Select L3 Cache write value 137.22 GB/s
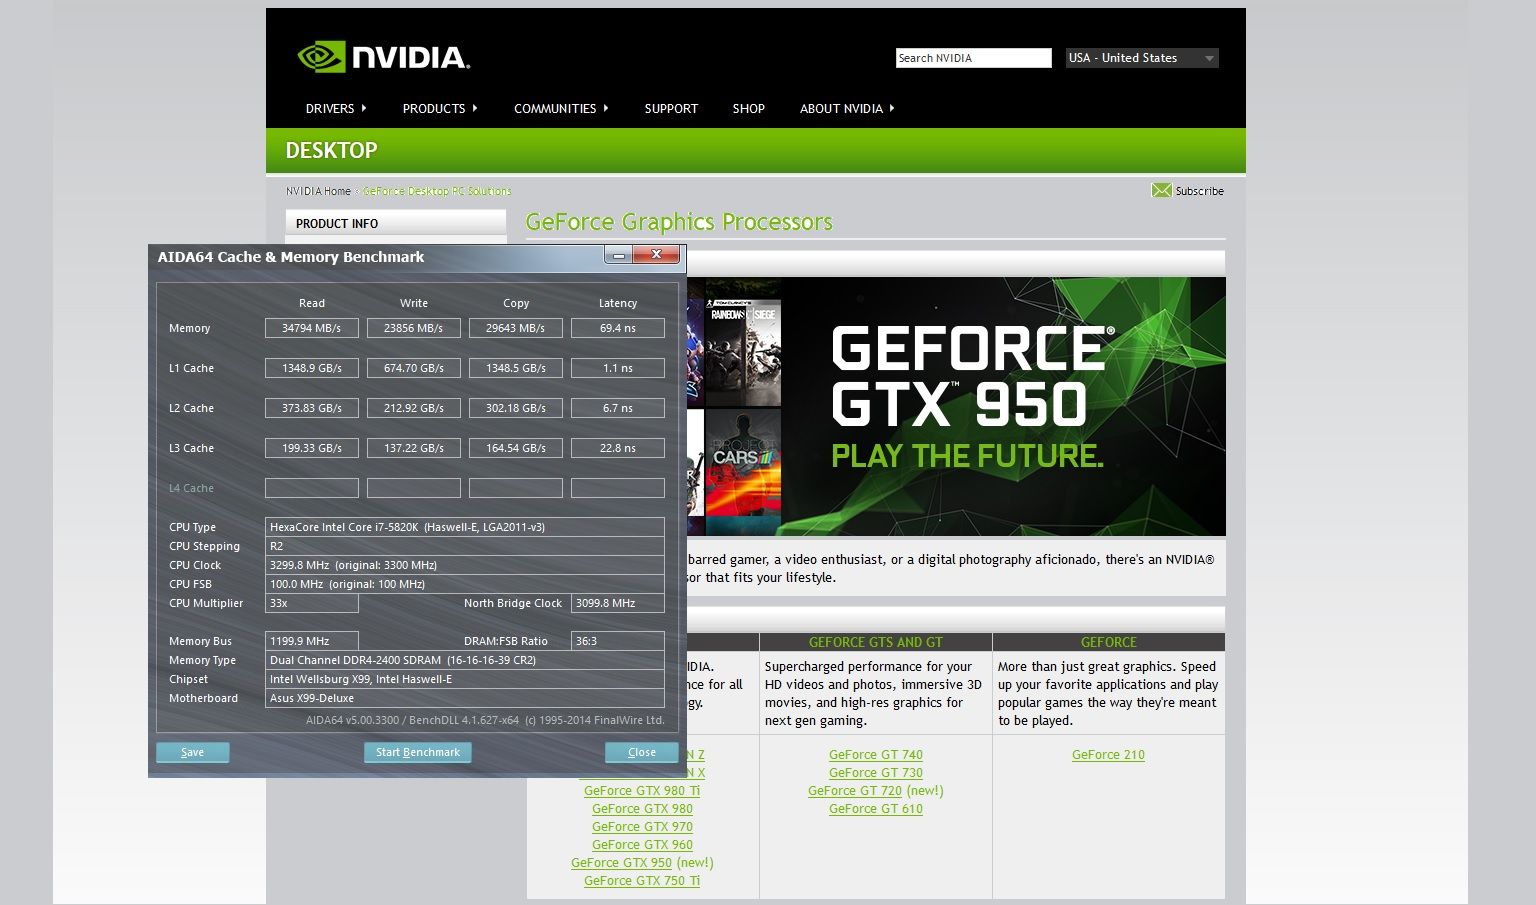The image size is (1536, 905). point(414,448)
